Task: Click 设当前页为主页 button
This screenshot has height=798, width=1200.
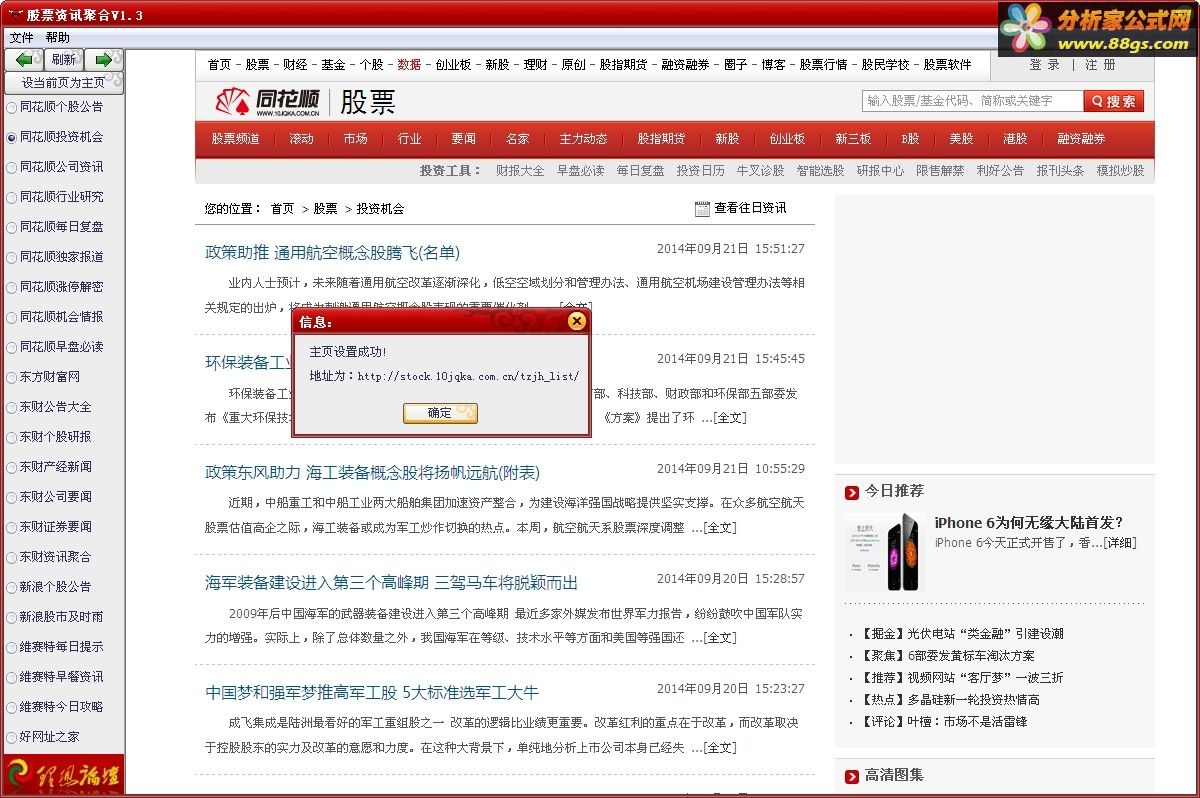Action: pos(64,83)
